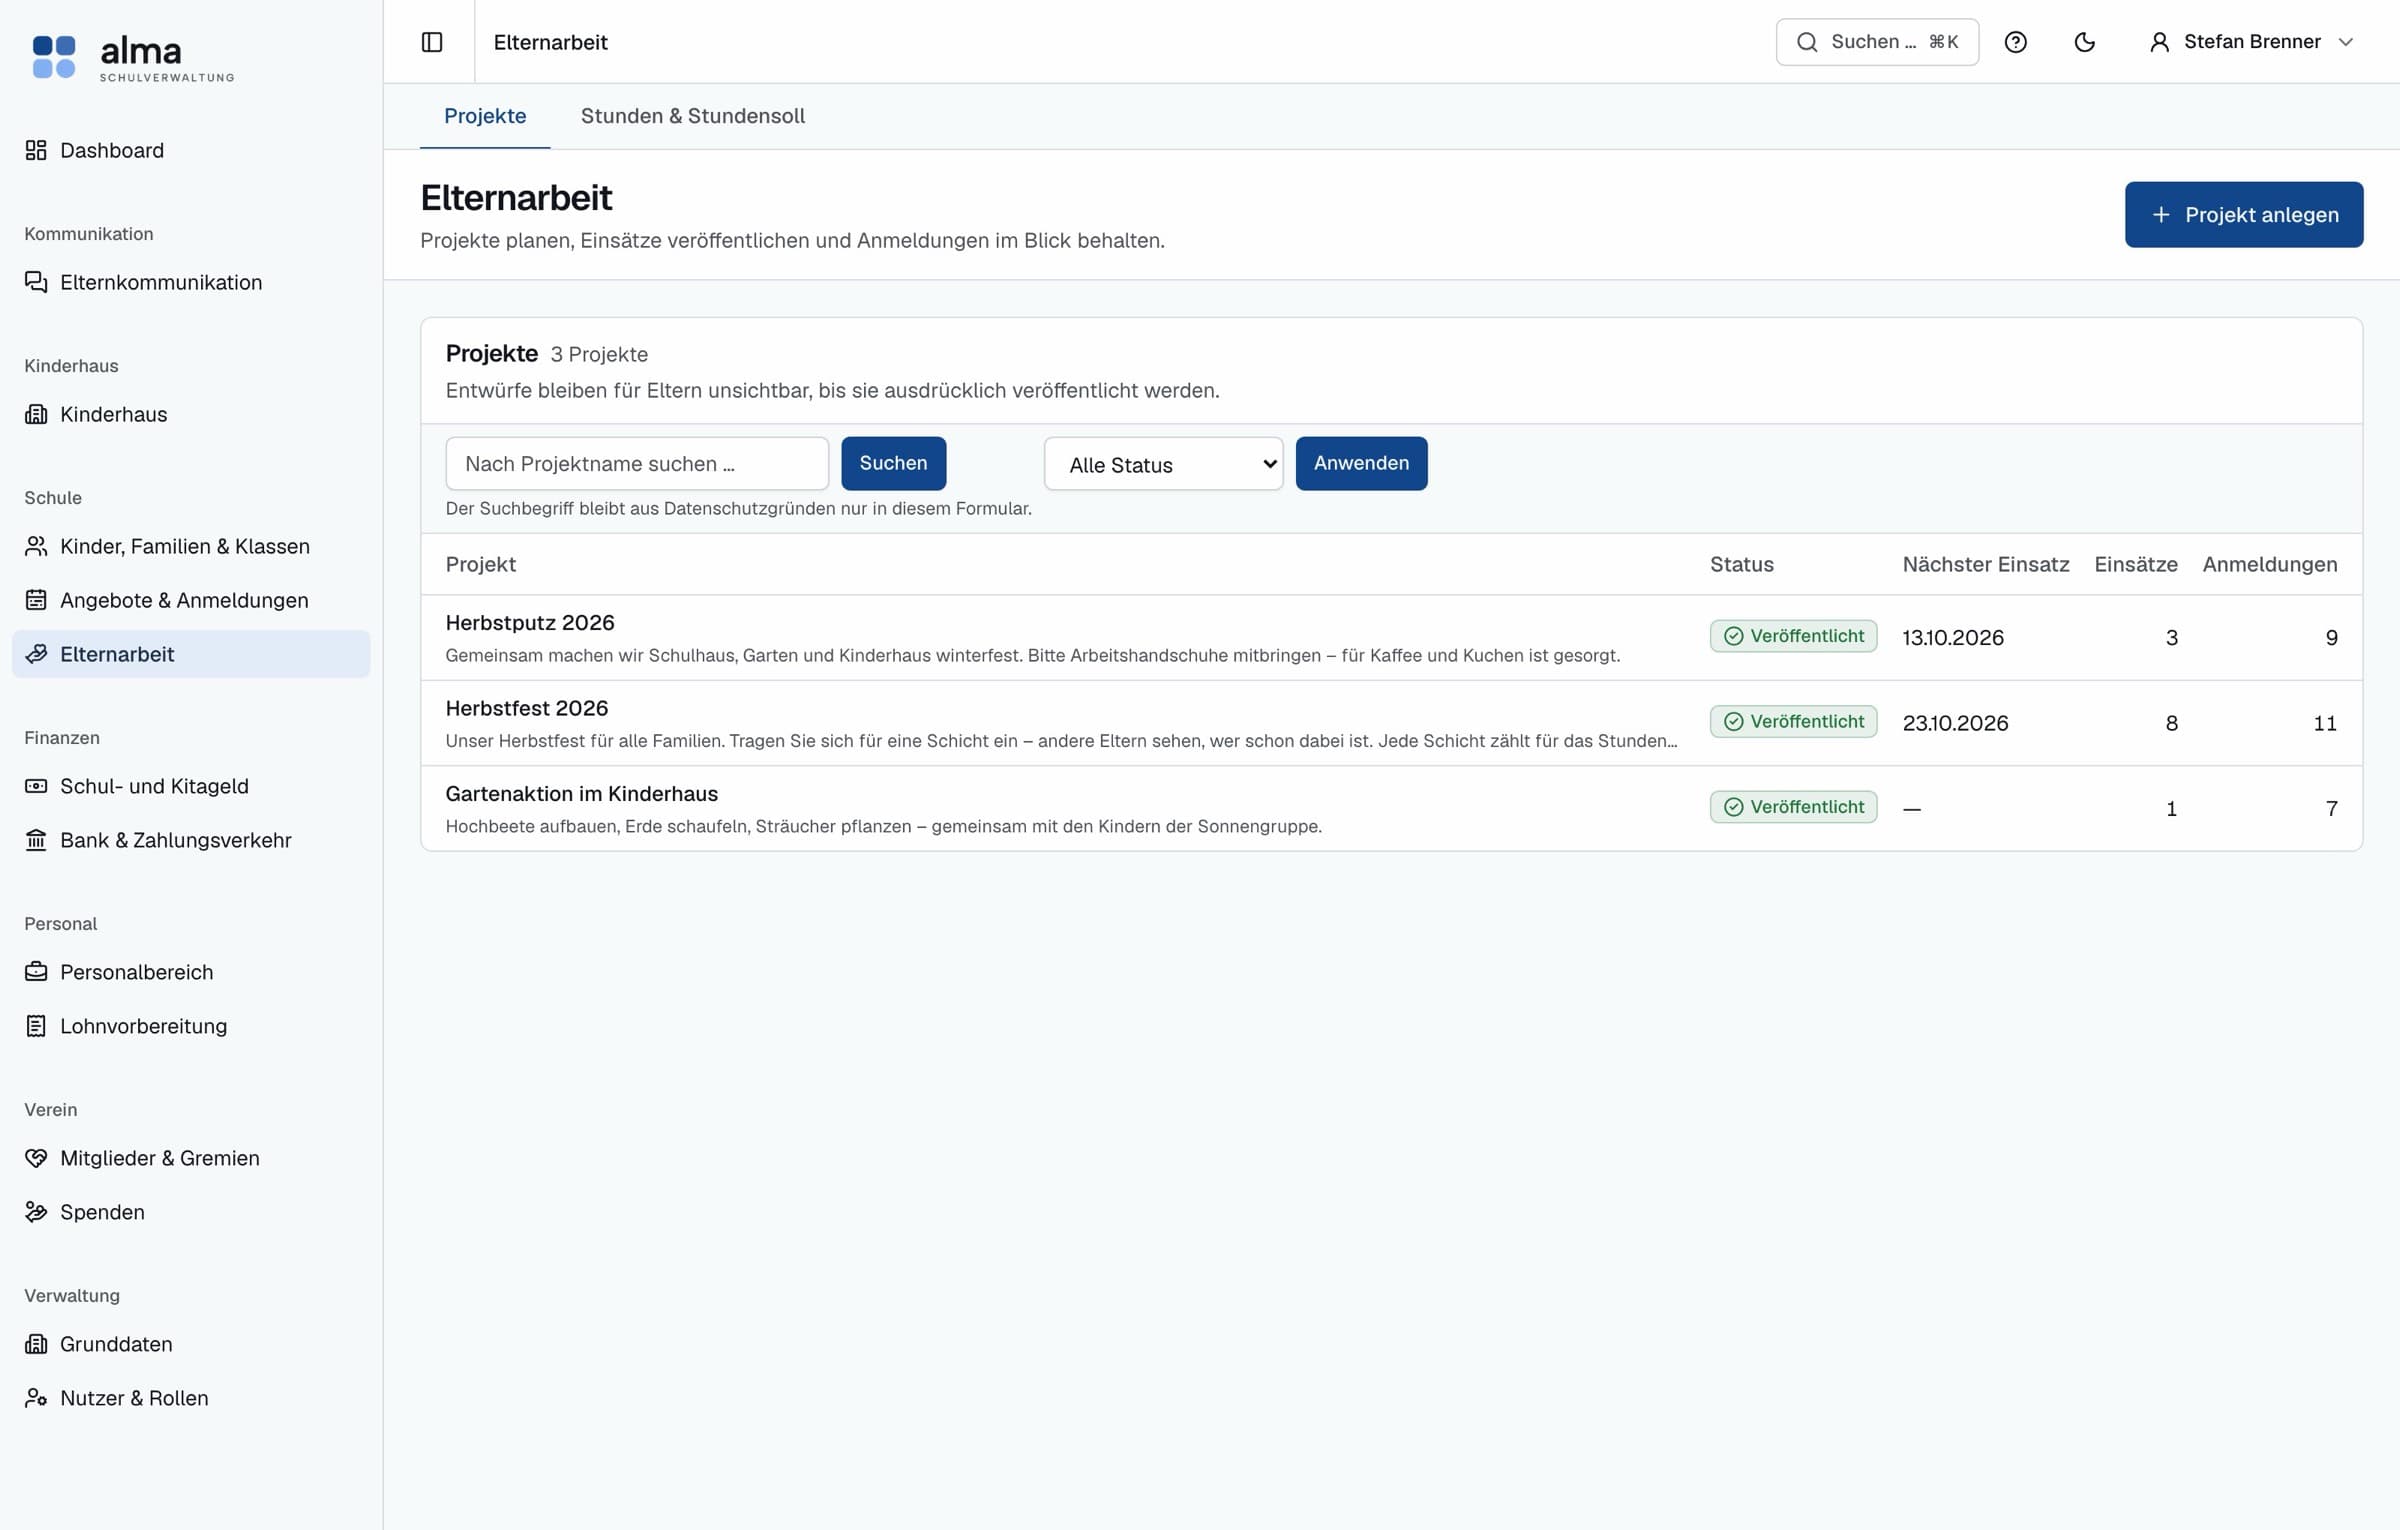Click the Kinderhaus building icon
2400x1530 pixels.
point(36,414)
